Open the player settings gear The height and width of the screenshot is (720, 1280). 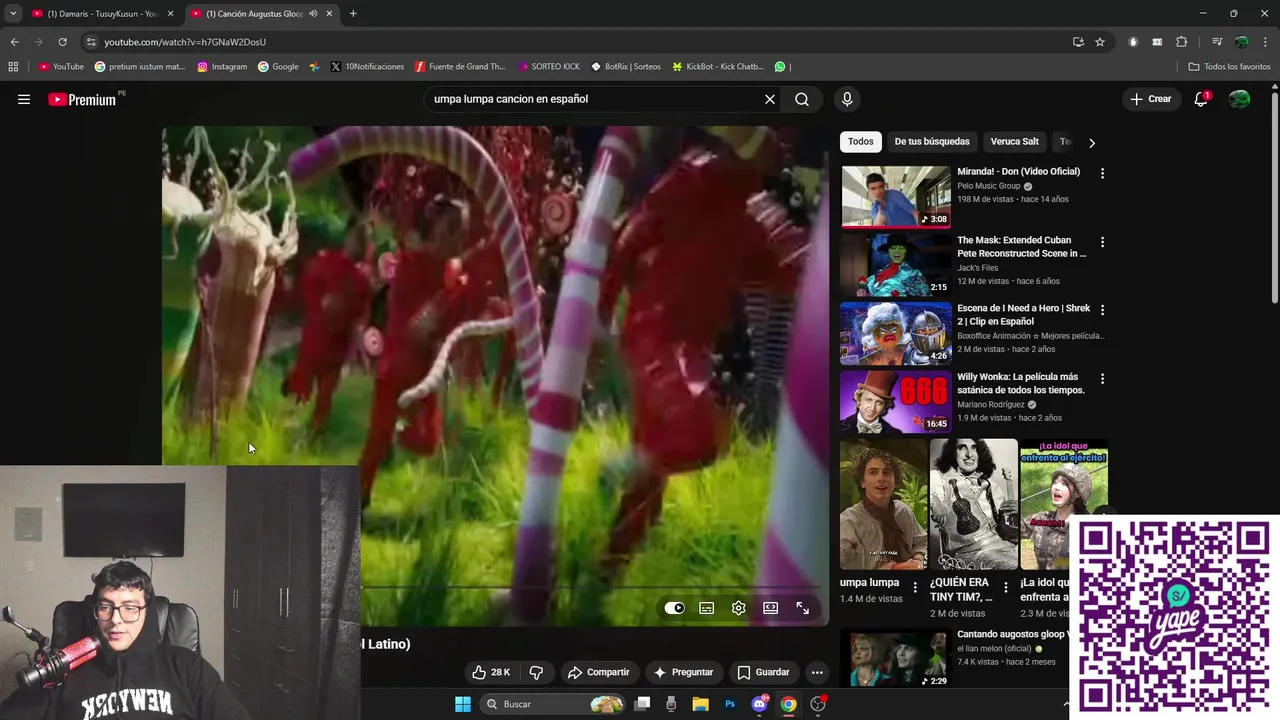tap(739, 608)
